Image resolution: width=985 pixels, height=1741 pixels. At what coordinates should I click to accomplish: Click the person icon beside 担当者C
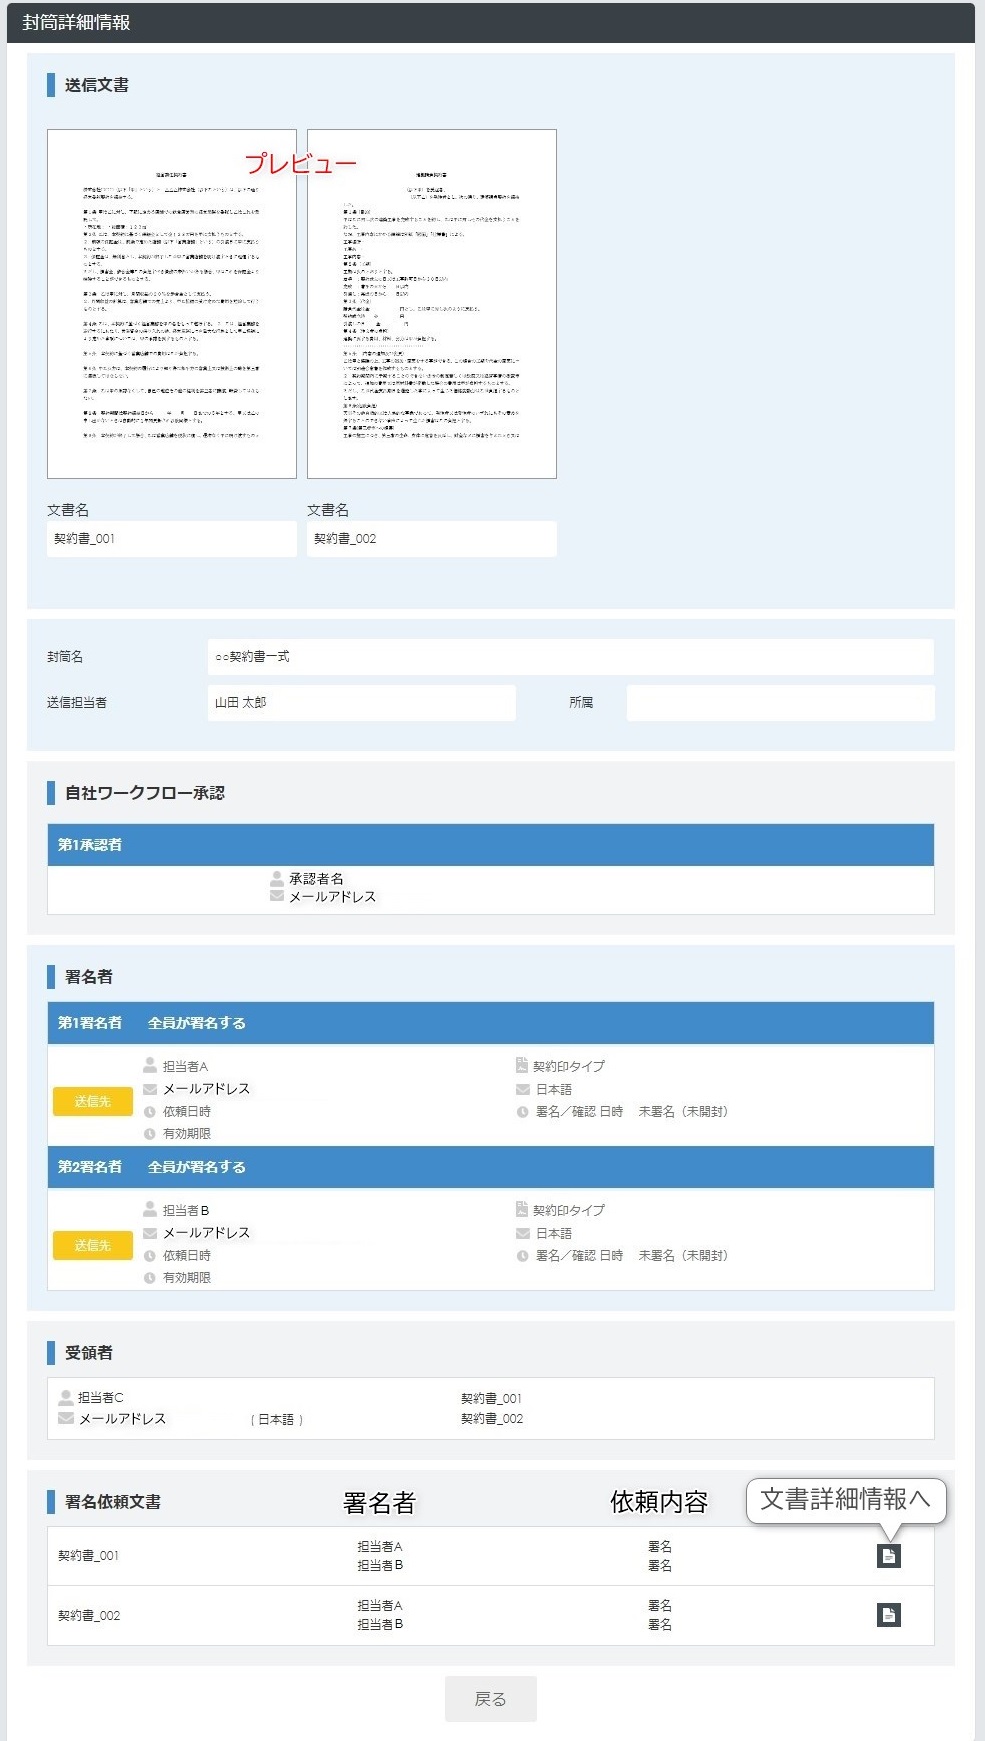pos(66,1397)
